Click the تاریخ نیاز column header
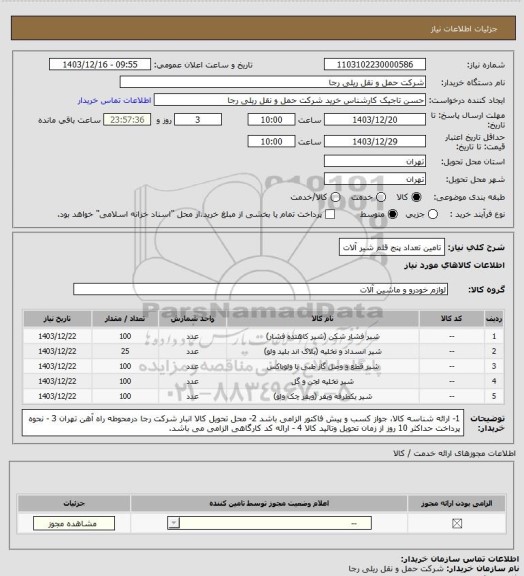The image size is (524, 576). click(57, 319)
